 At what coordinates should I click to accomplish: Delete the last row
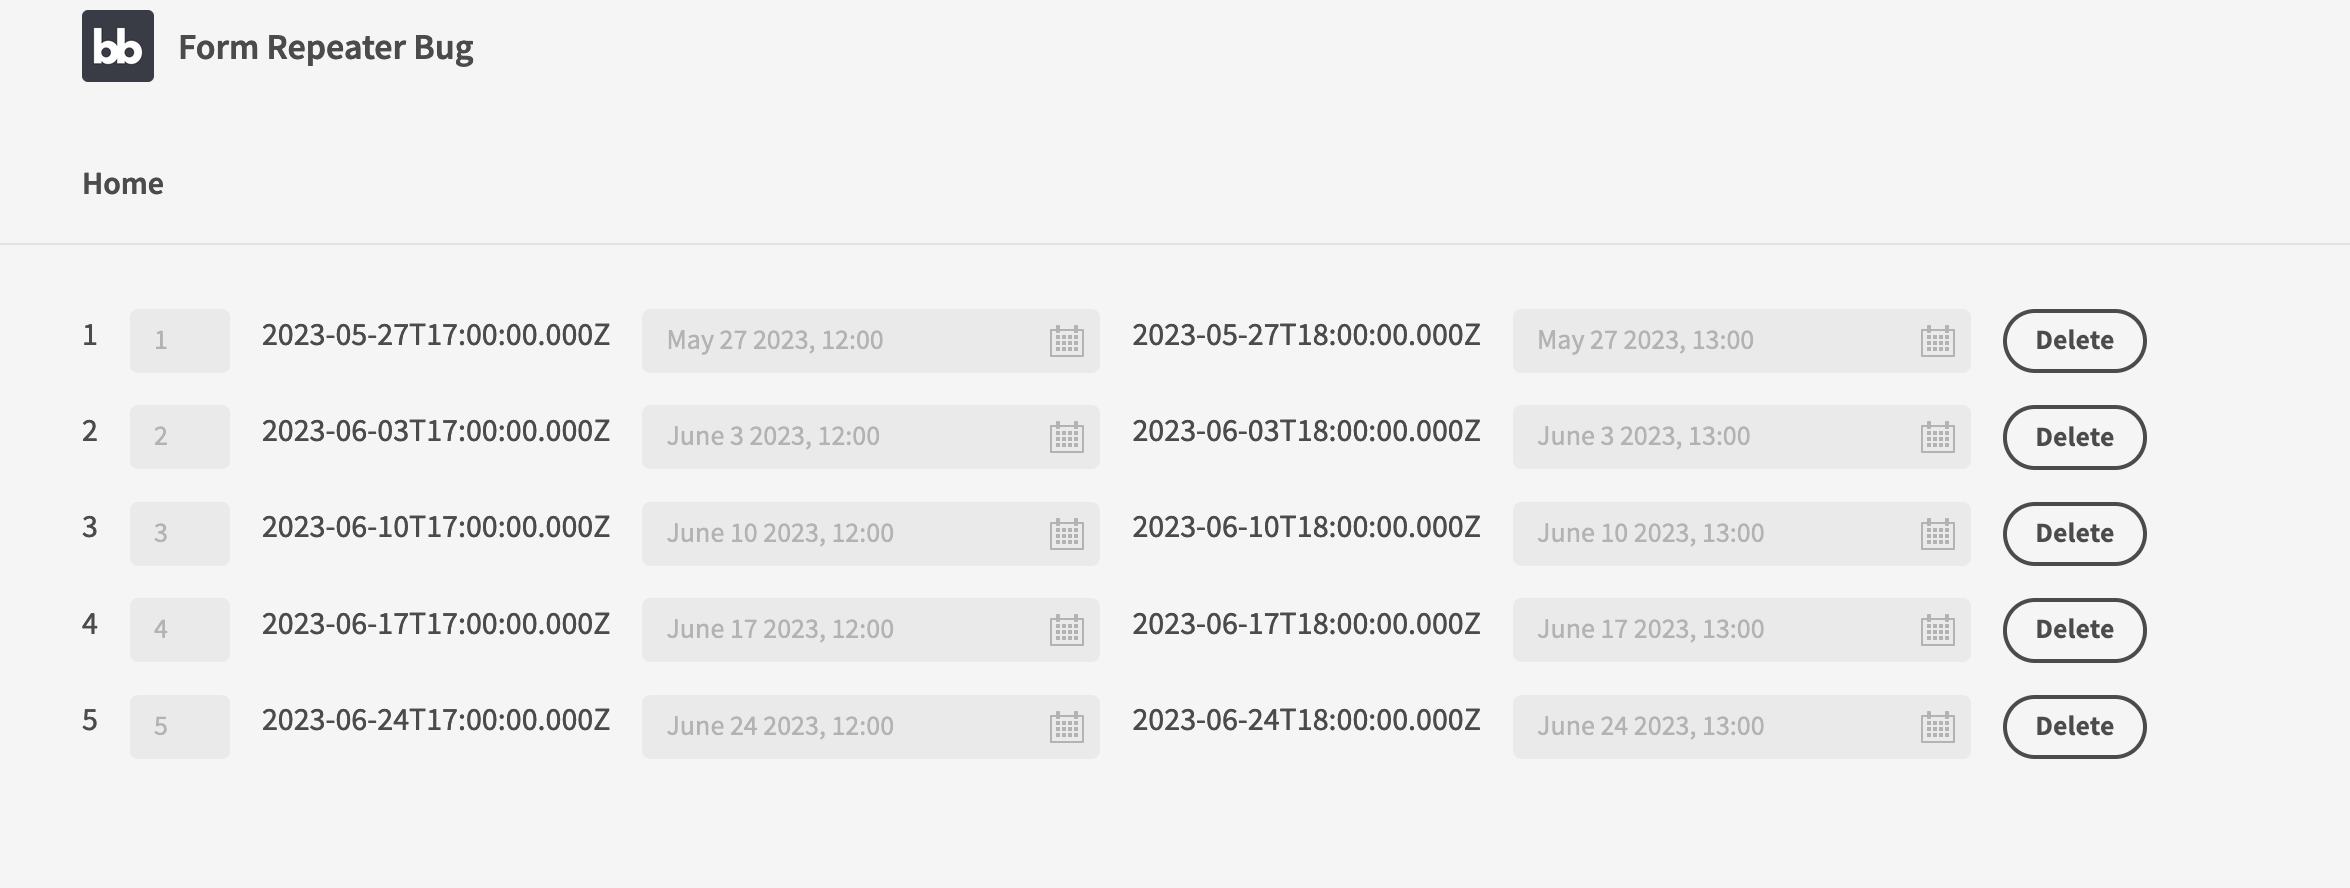tap(2073, 726)
